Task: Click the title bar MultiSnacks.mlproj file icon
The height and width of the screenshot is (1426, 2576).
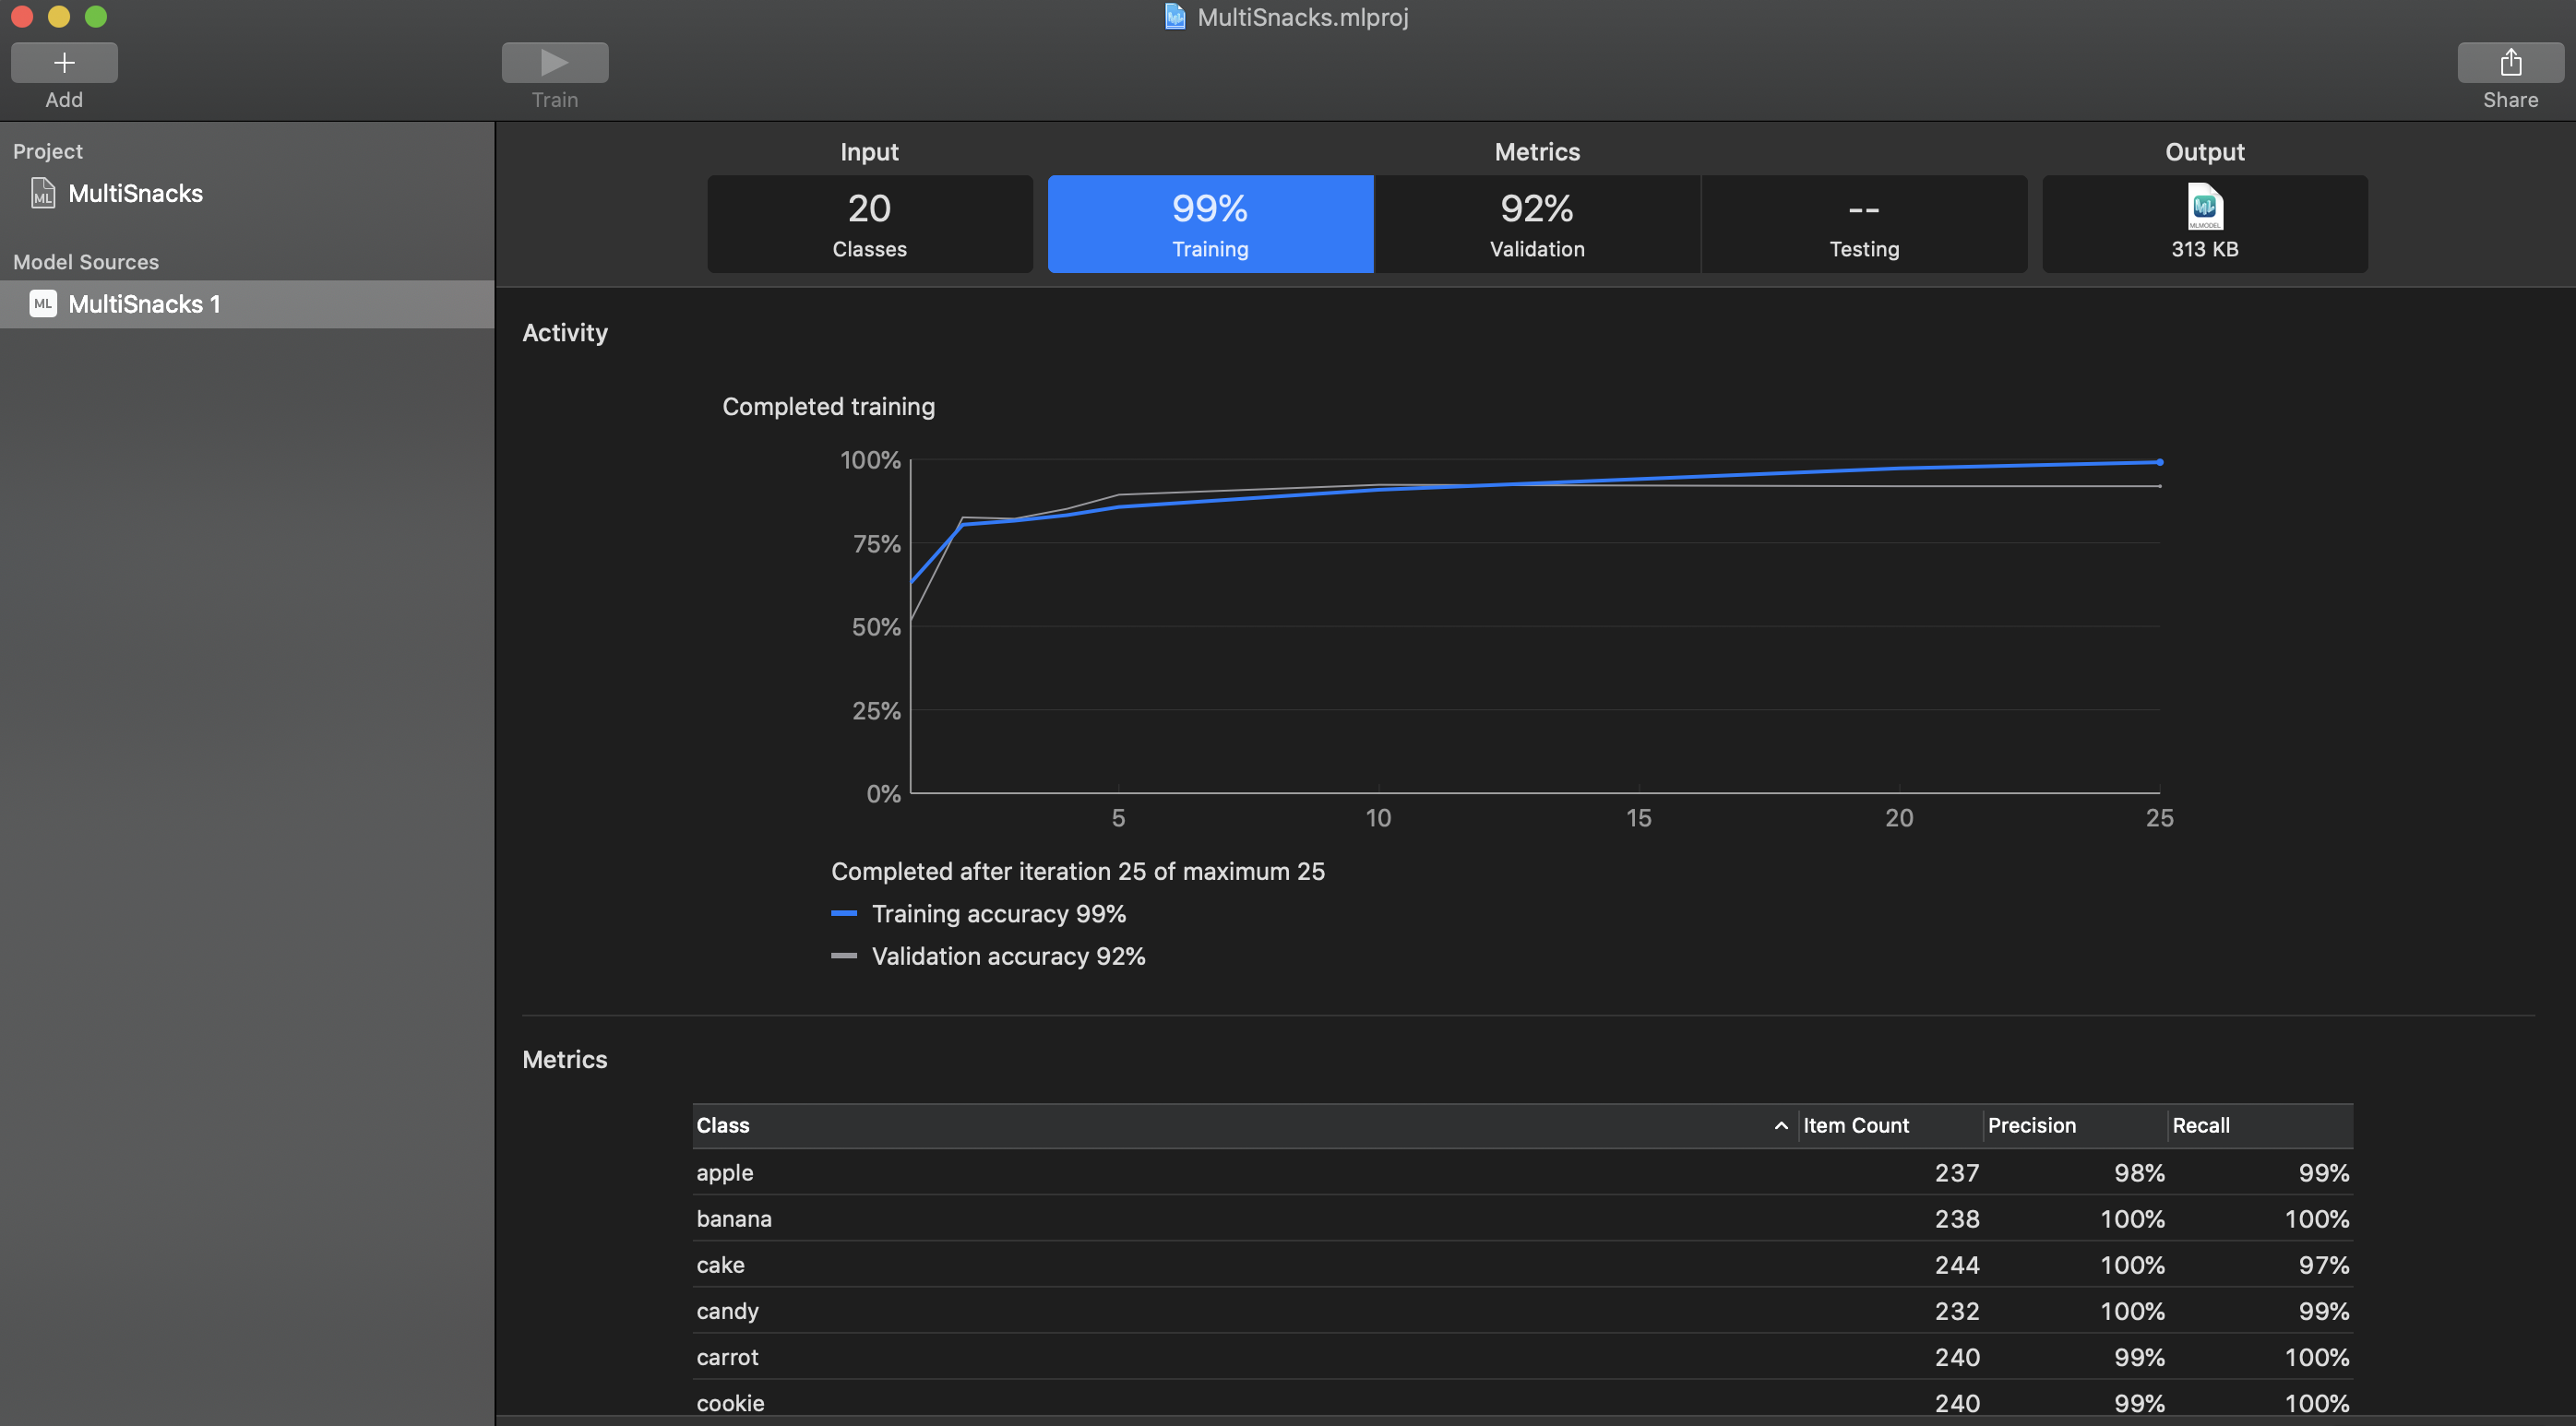Action: tap(1175, 17)
